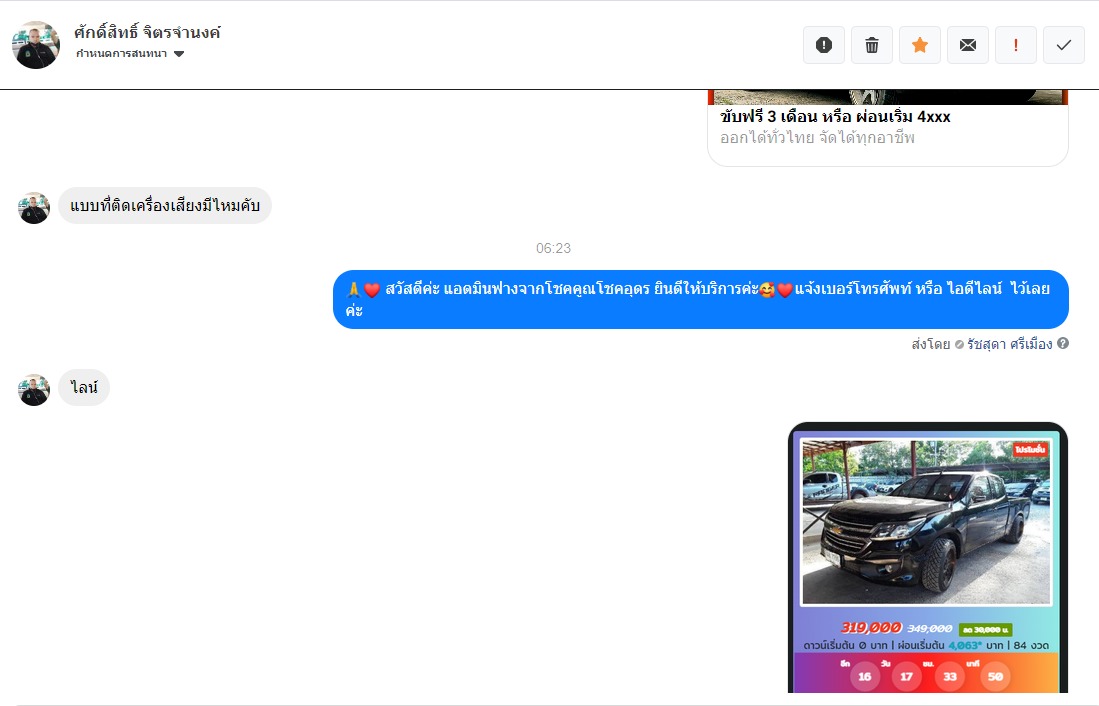Image resolution: width=1099 pixels, height=706 pixels.
Task: Select blue reply message สวัสดีค่ะ แอดมินฟาง
Action: coord(701,299)
